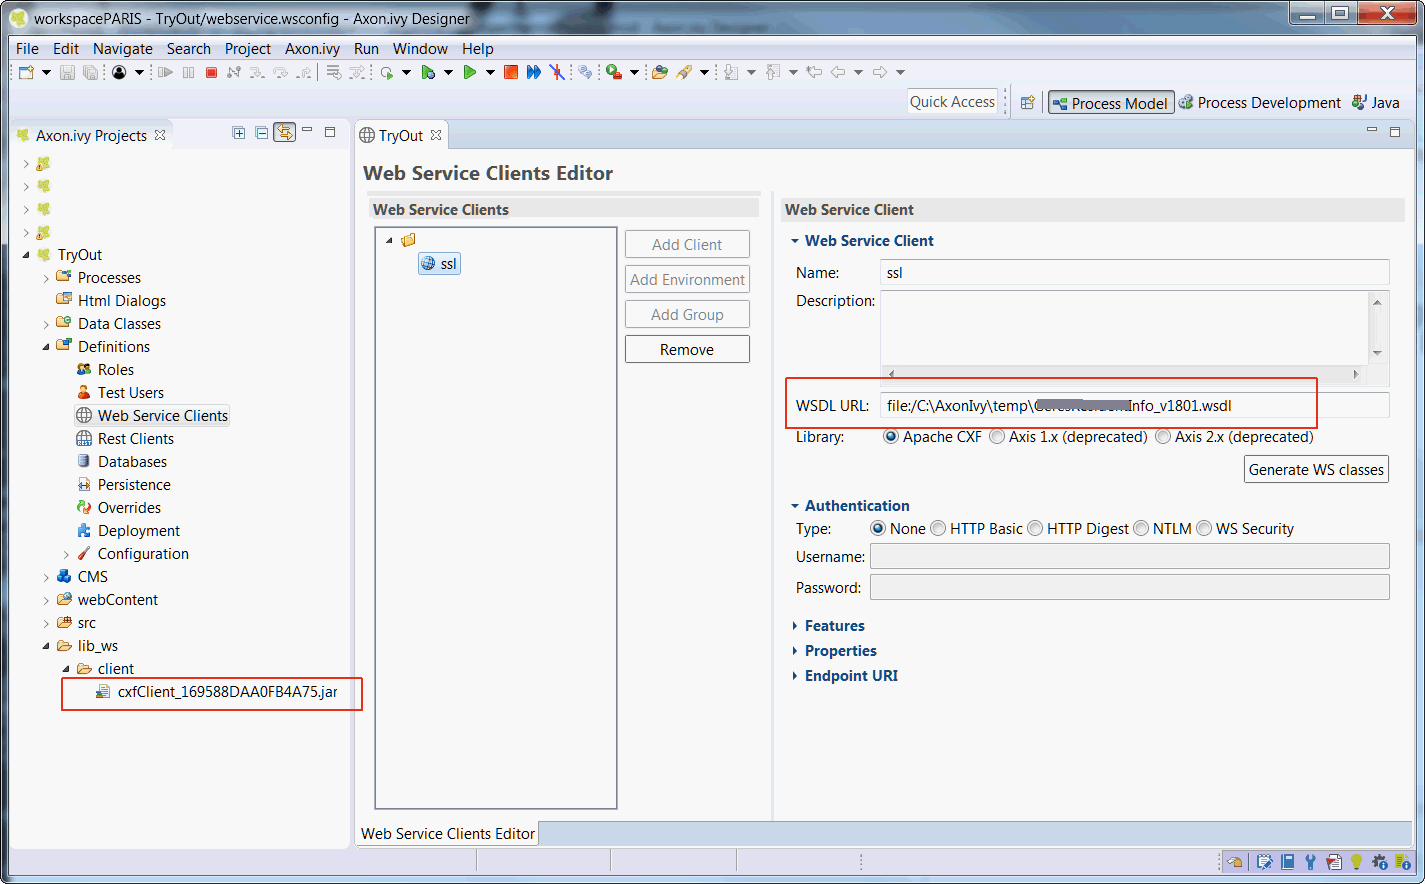Click the Description box's vertical scrollbar
Screen dimensions: 1425x884
[x=1377, y=327]
